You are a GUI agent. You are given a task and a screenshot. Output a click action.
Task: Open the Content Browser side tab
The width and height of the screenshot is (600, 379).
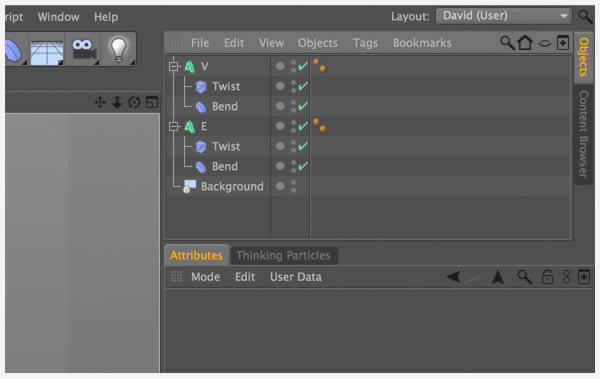point(584,134)
